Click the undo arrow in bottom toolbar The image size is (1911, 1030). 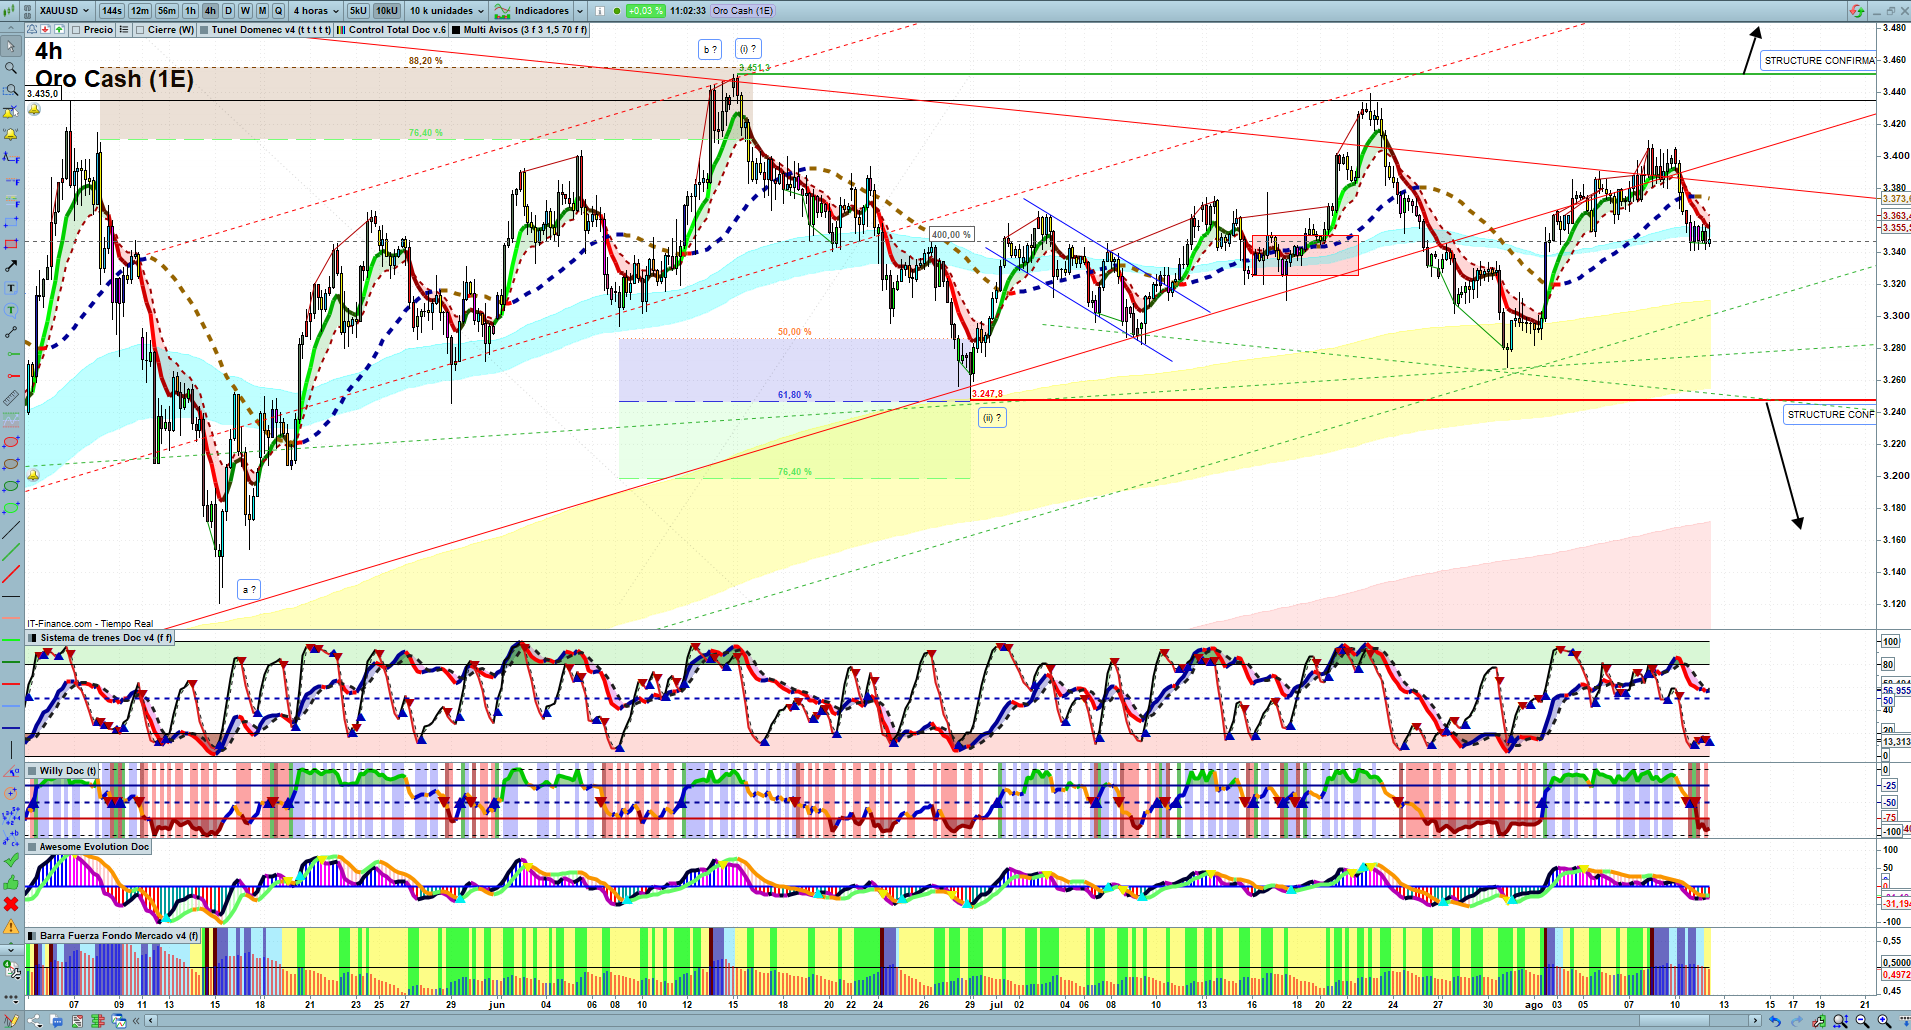1774,1021
